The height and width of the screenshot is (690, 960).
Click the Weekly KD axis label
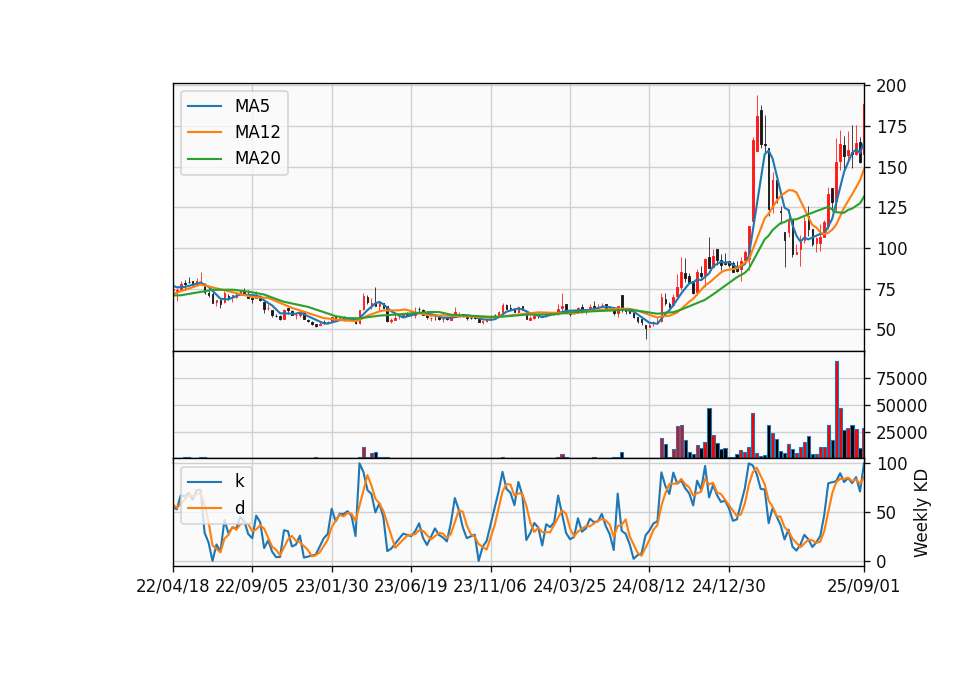[x=921, y=513]
